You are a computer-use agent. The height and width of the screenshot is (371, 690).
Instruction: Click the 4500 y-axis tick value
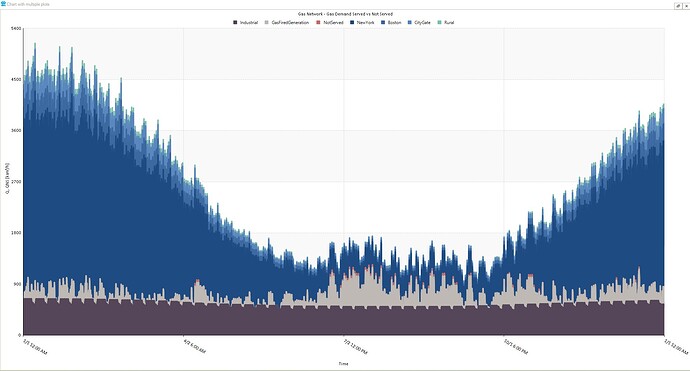tap(16, 80)
